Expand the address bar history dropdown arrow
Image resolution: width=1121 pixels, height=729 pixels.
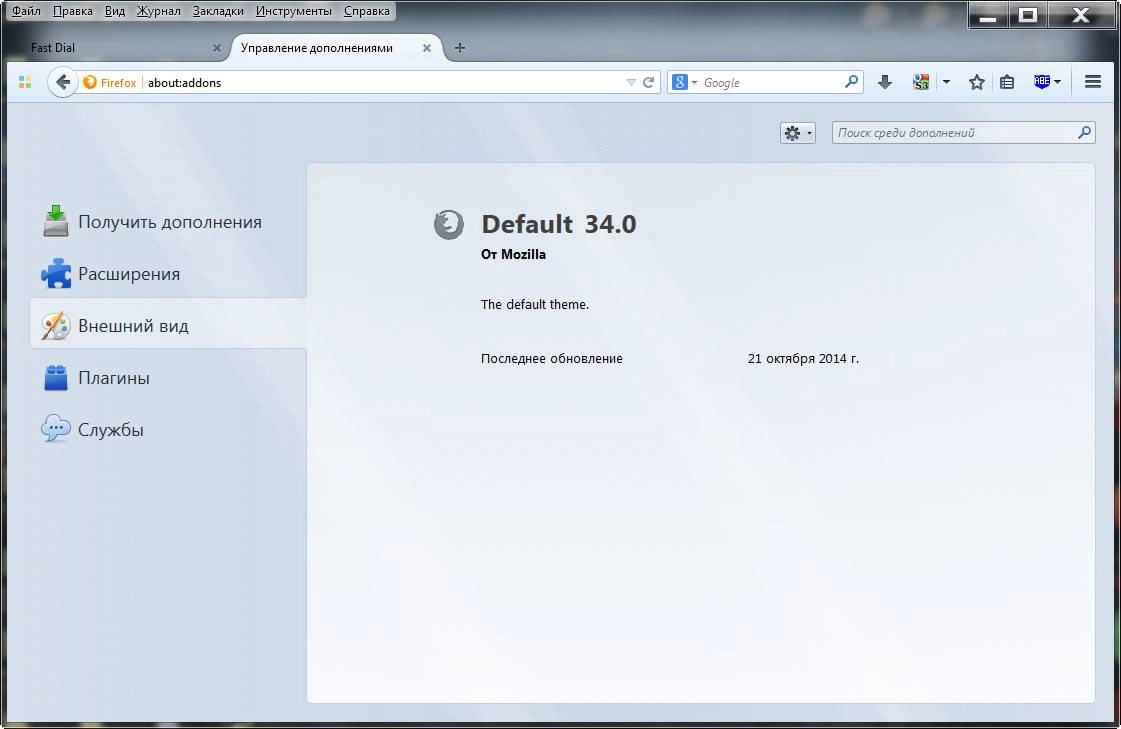[631, 83]
